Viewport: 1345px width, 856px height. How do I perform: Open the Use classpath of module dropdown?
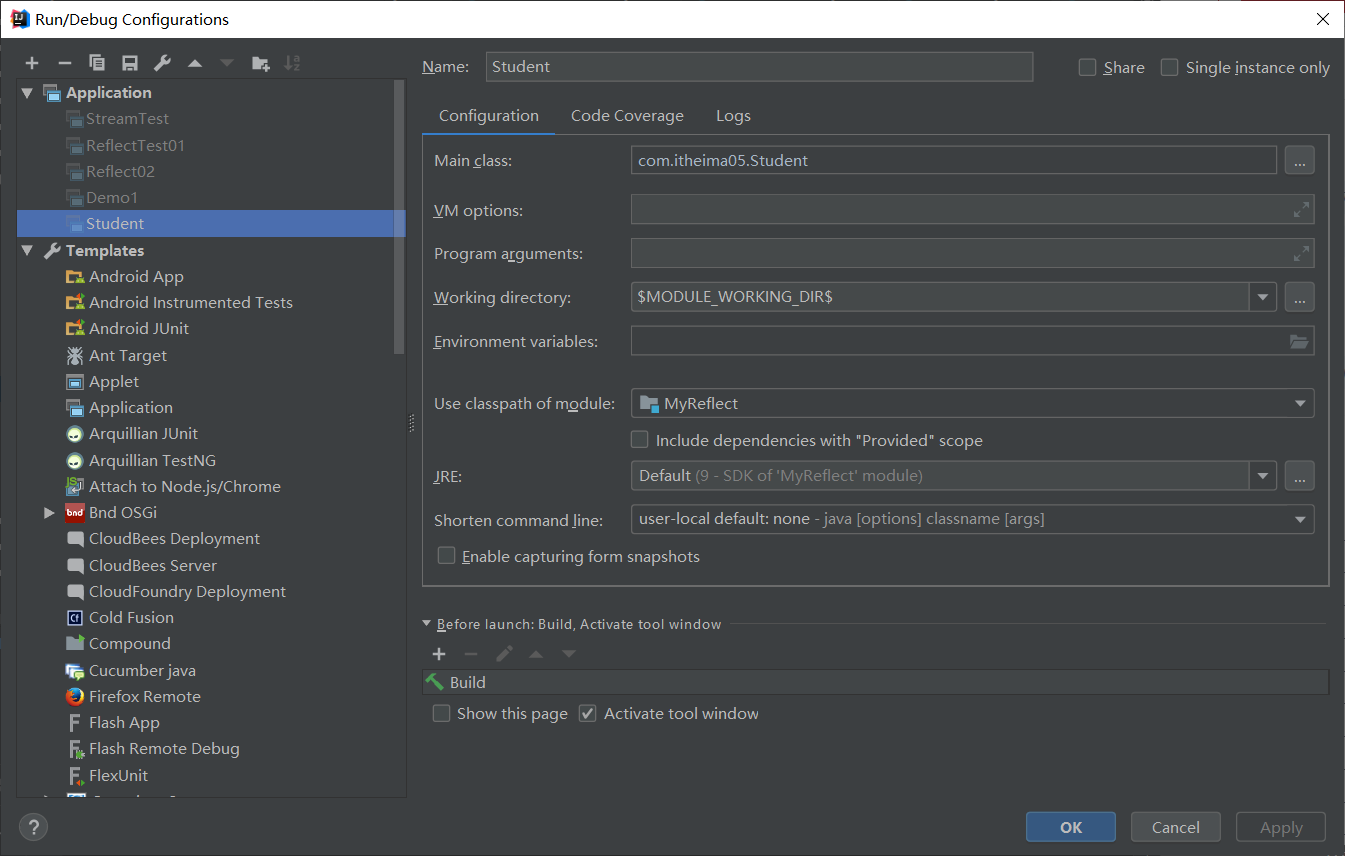click(x=972, y=404)
